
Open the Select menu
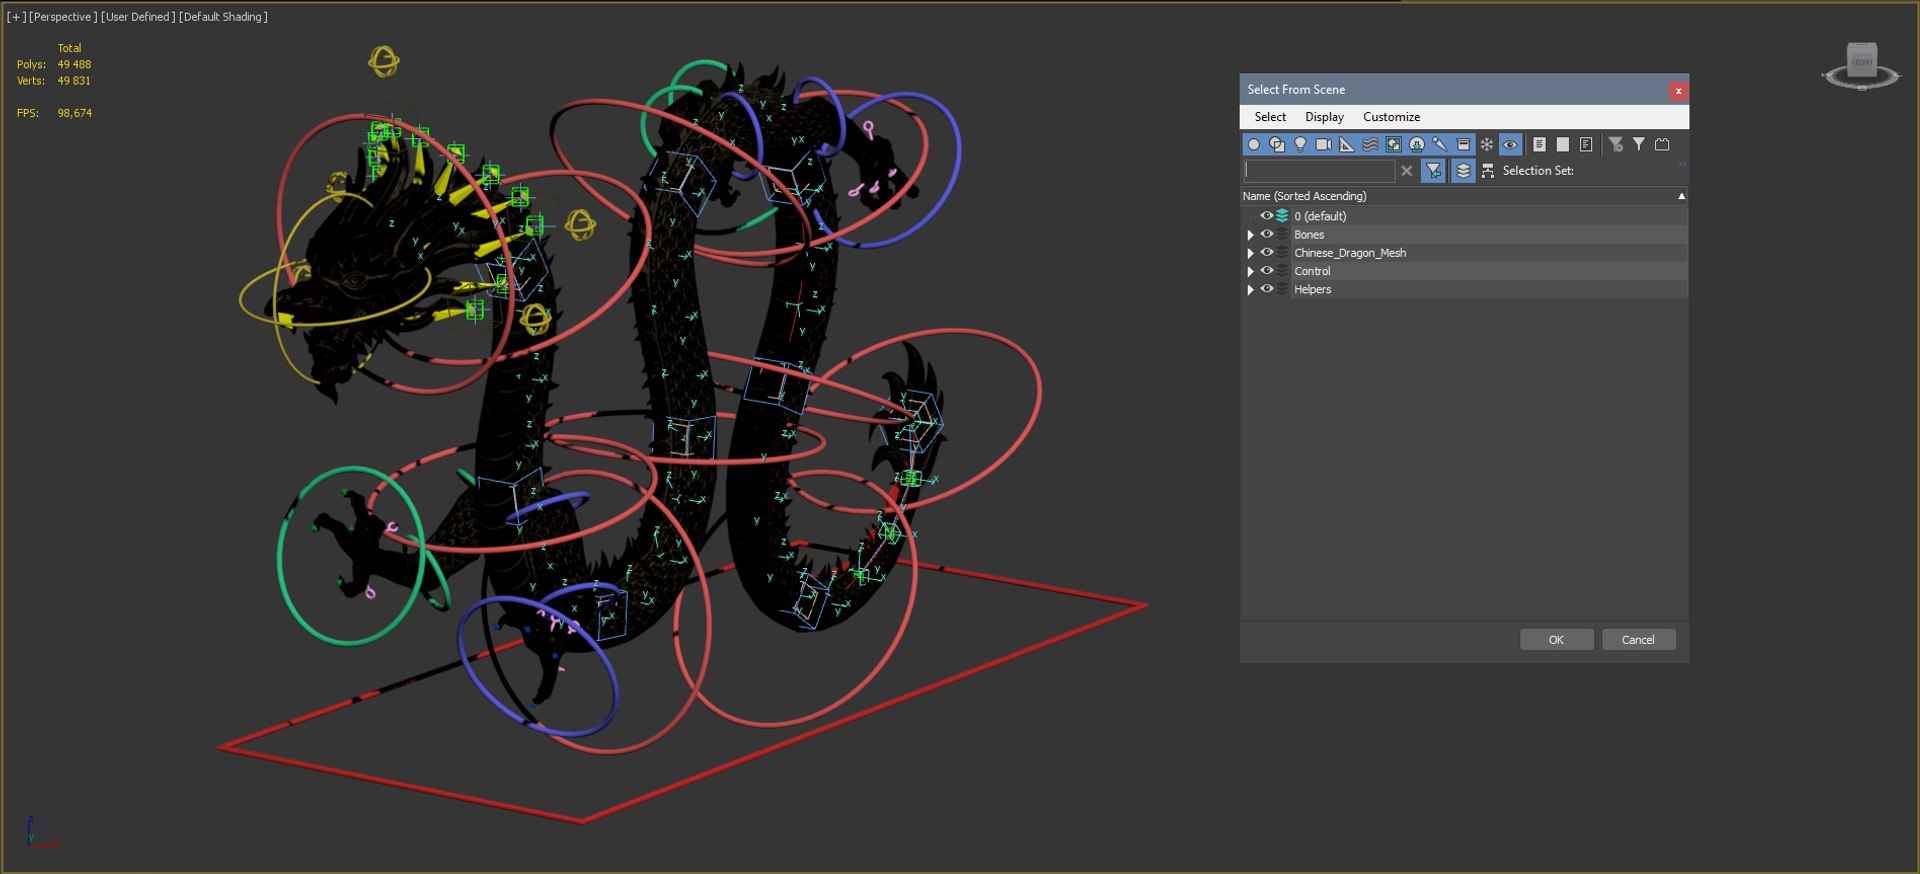coord(1270,117)
